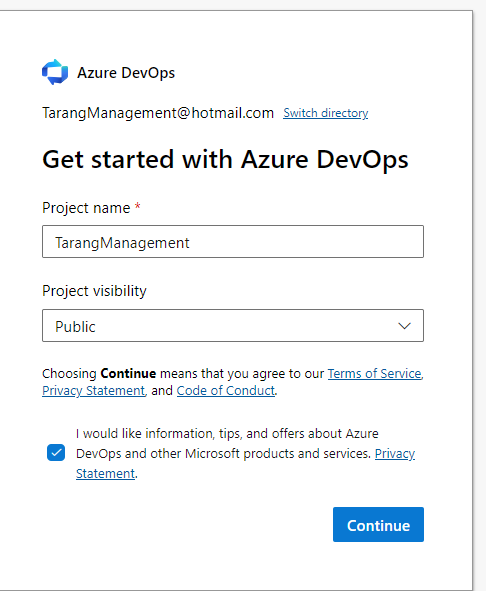This screenshot has width=486, height=591.
Task: Click the Get started with Azure DevOps heading
Action: [225, 159]
